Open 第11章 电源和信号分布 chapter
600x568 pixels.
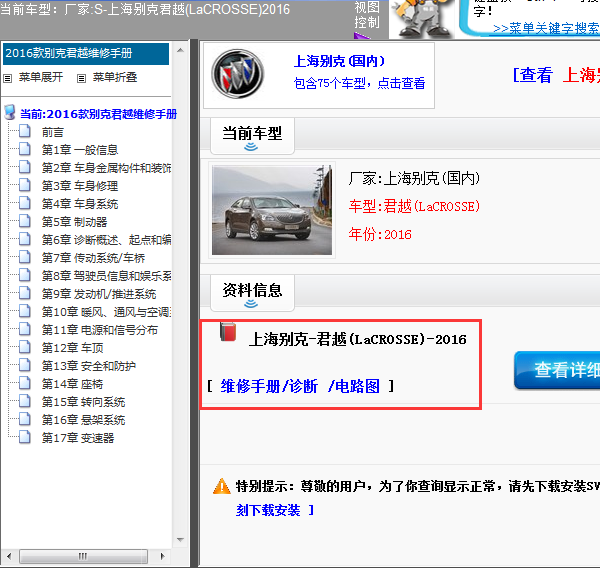click(x=100, y=330)
